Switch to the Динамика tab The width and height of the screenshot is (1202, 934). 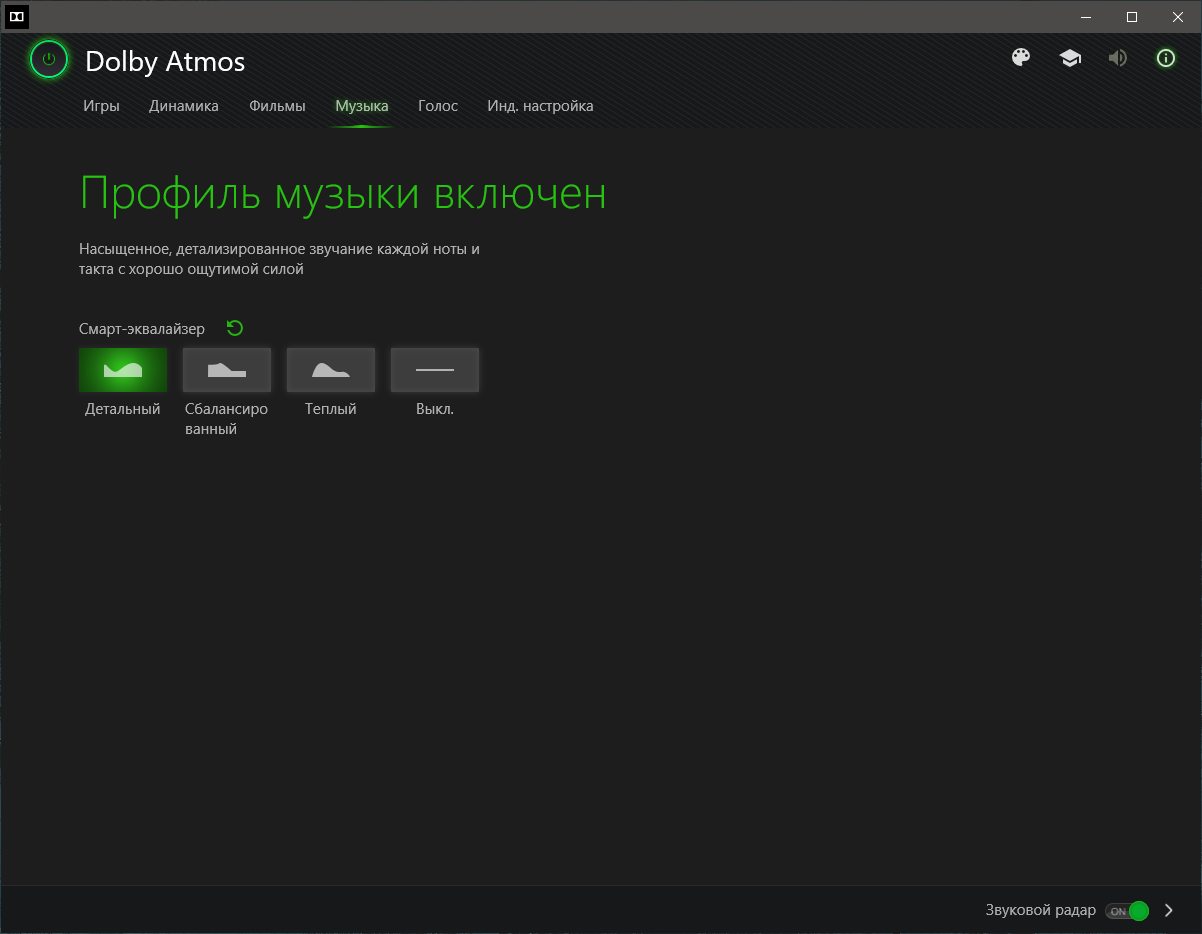pyautogui.click(x=184, y=106)
